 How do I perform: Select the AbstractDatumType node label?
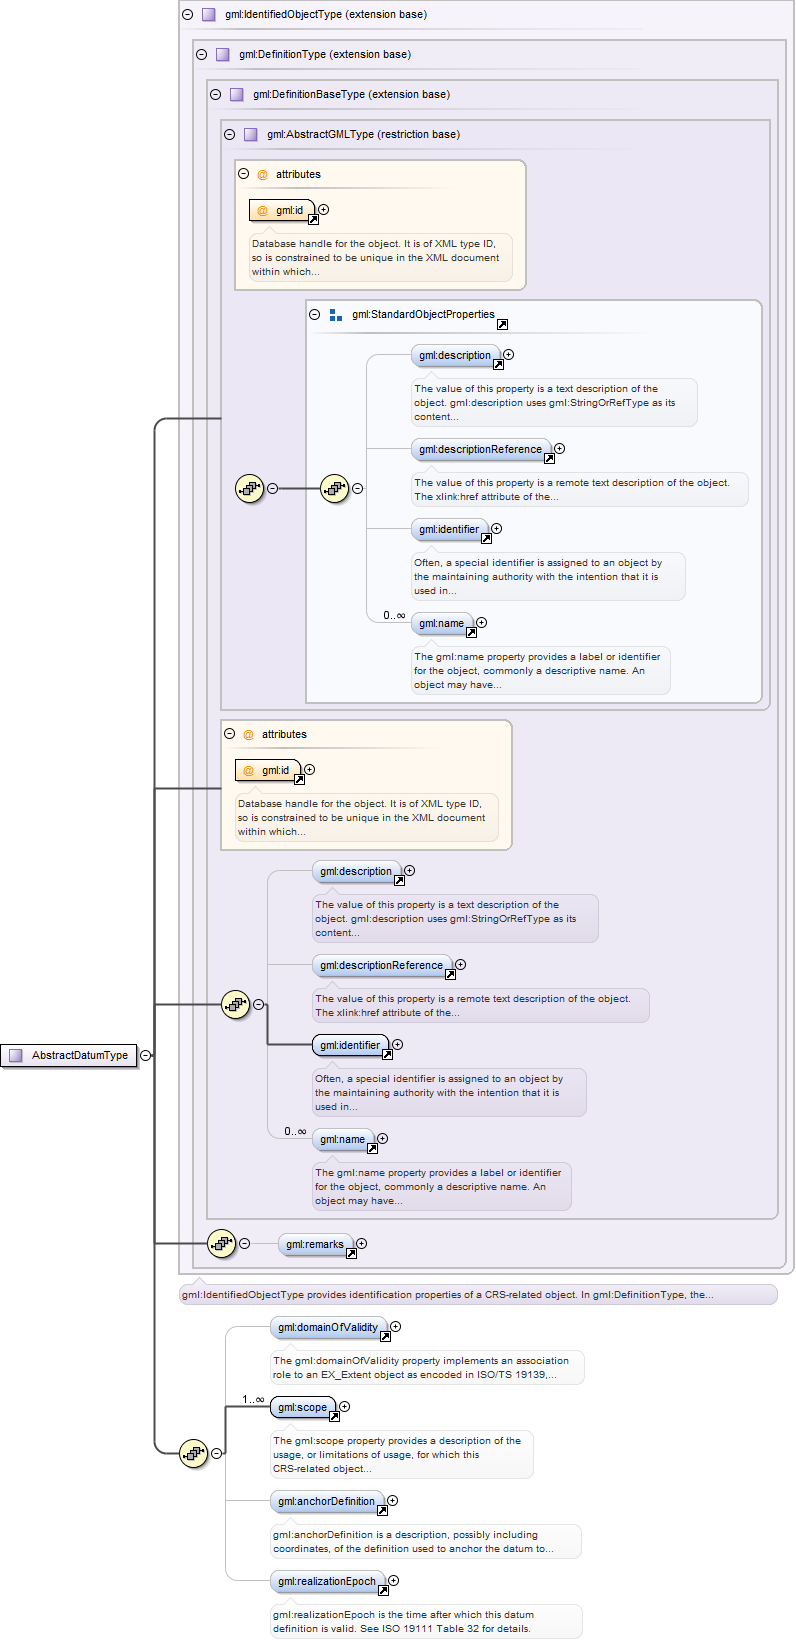[79, 1055]
